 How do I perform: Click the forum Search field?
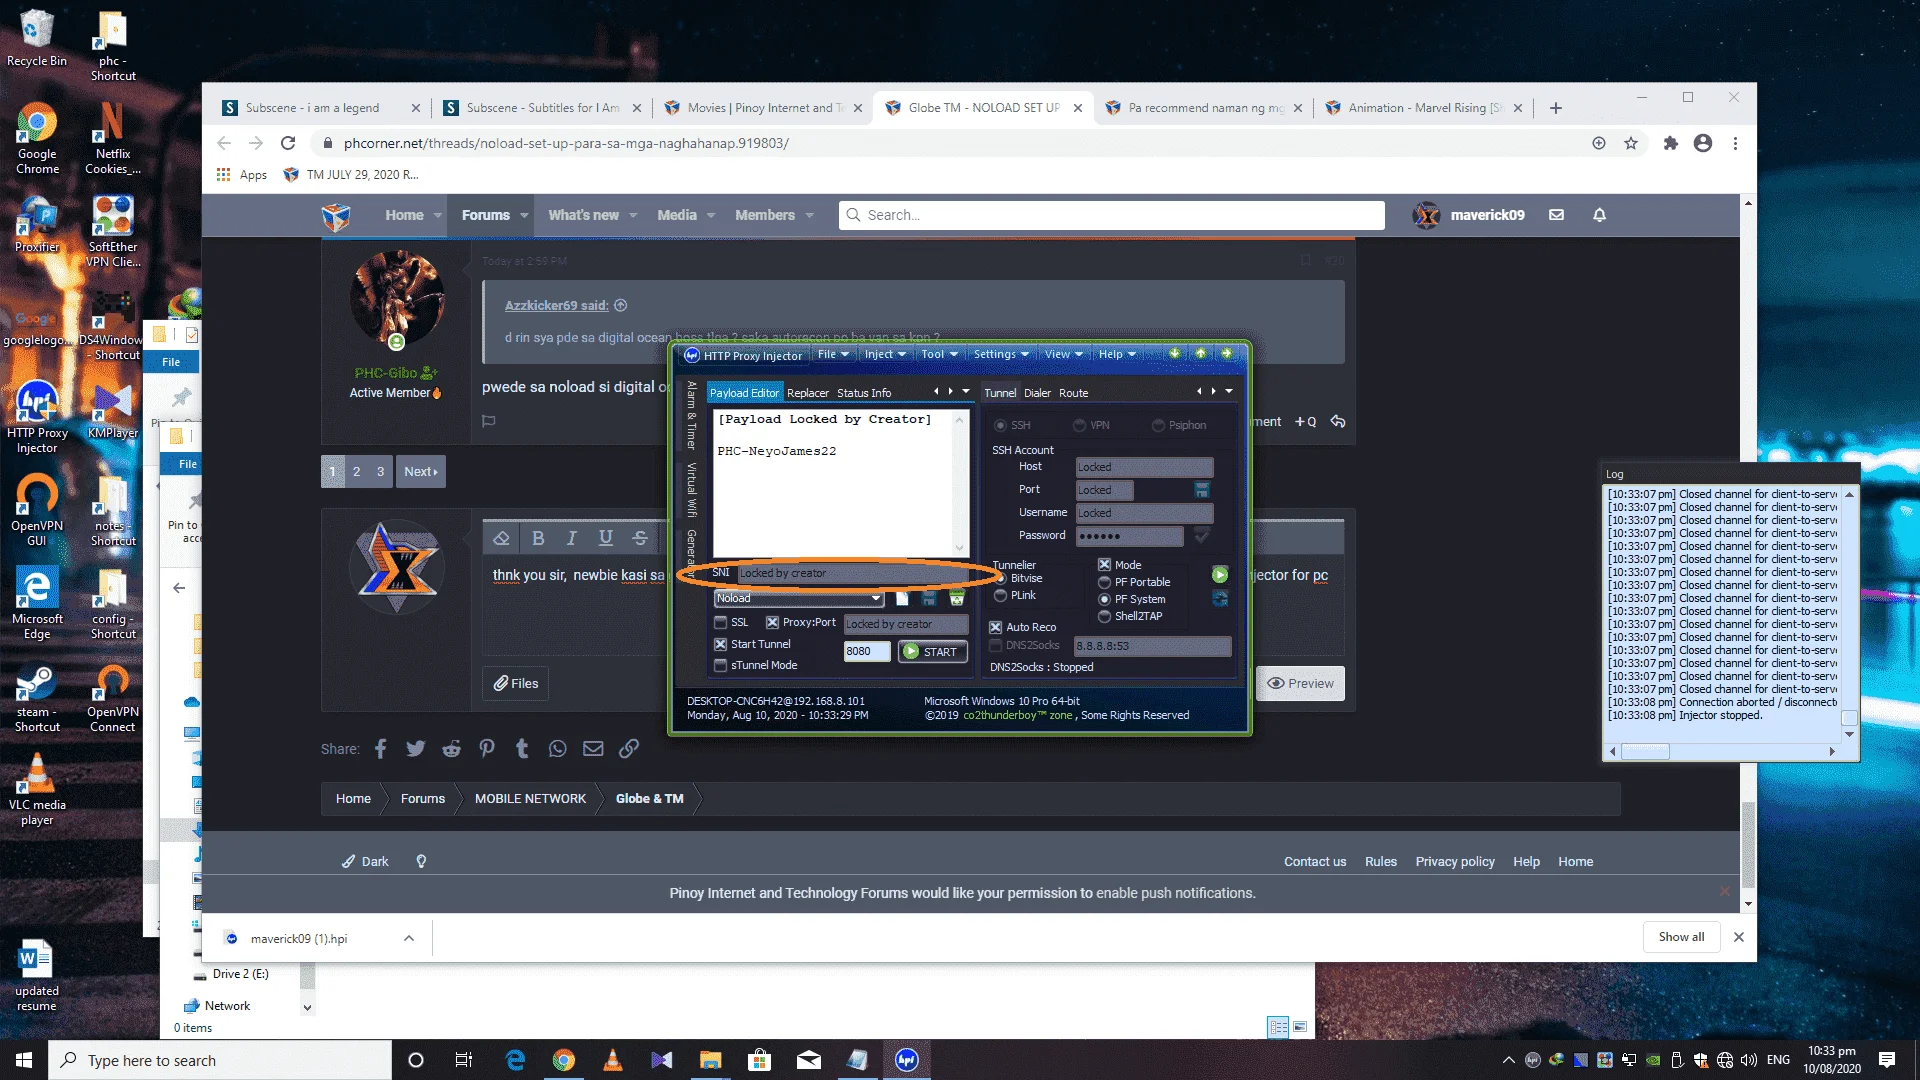[x=1112, y=215]
